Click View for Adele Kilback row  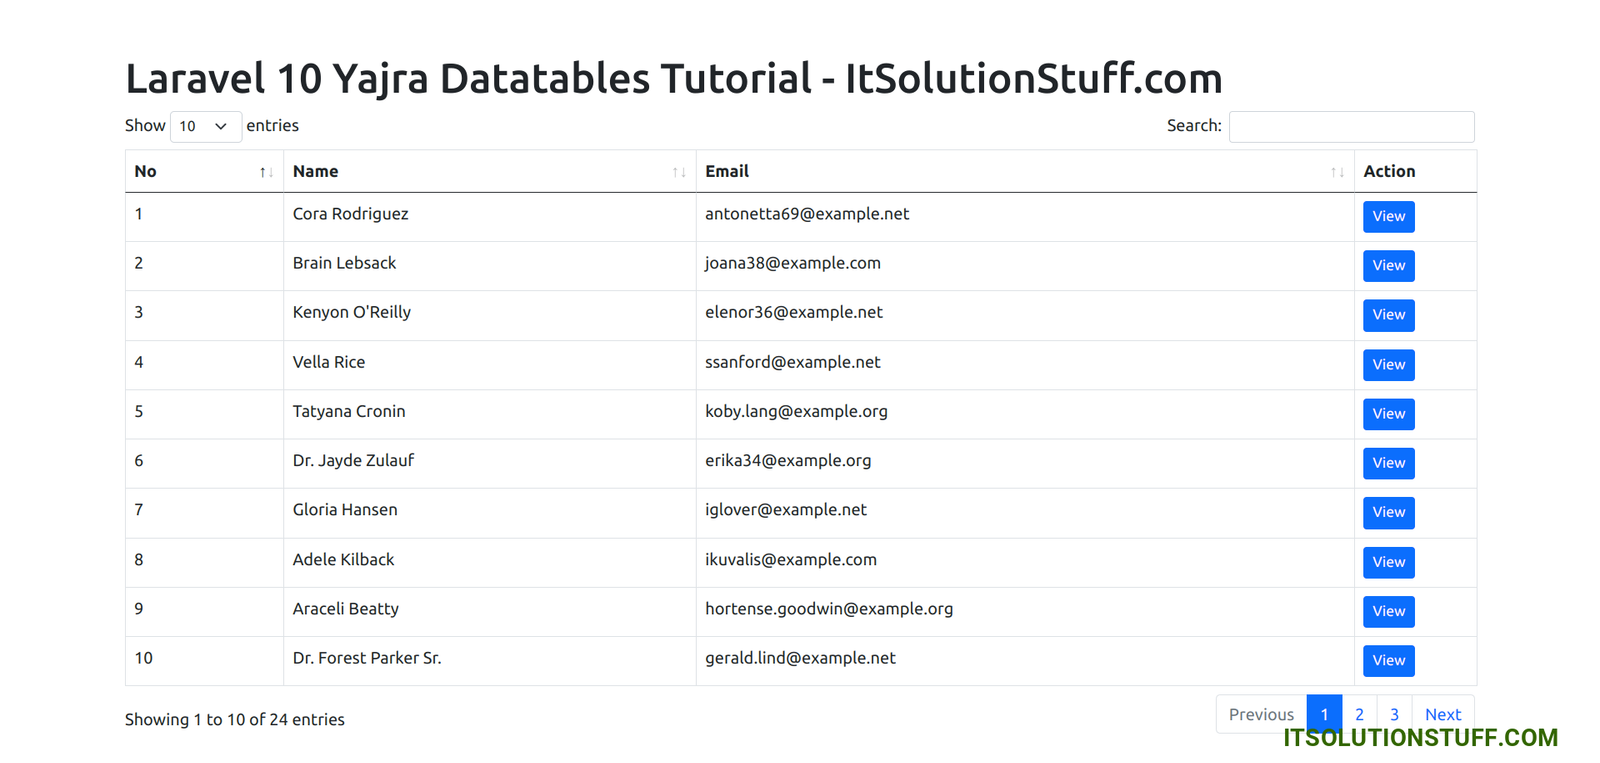pos(1388,562)
